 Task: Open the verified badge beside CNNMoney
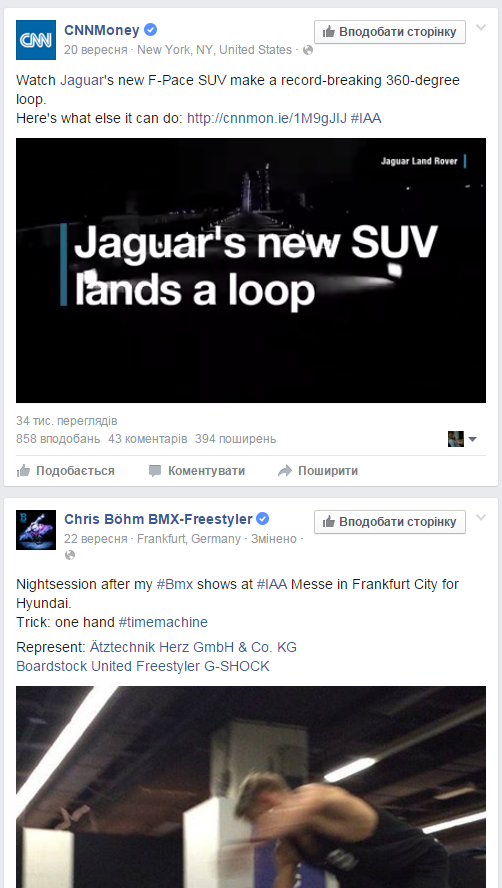pyautogui.click(x=150, y=30)
